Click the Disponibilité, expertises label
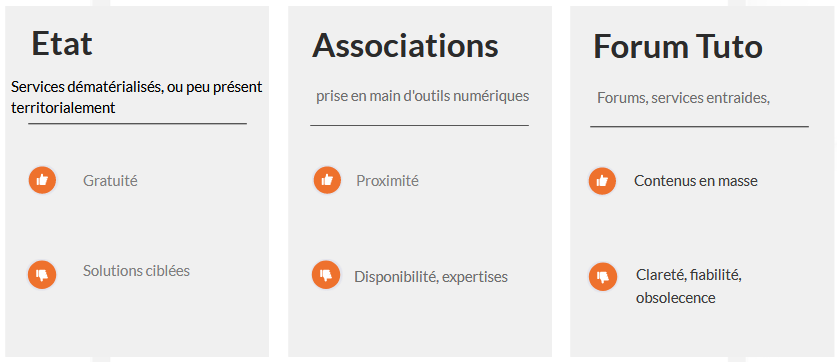837x362 pixels. pyautogui.click(x=431, y=277)
